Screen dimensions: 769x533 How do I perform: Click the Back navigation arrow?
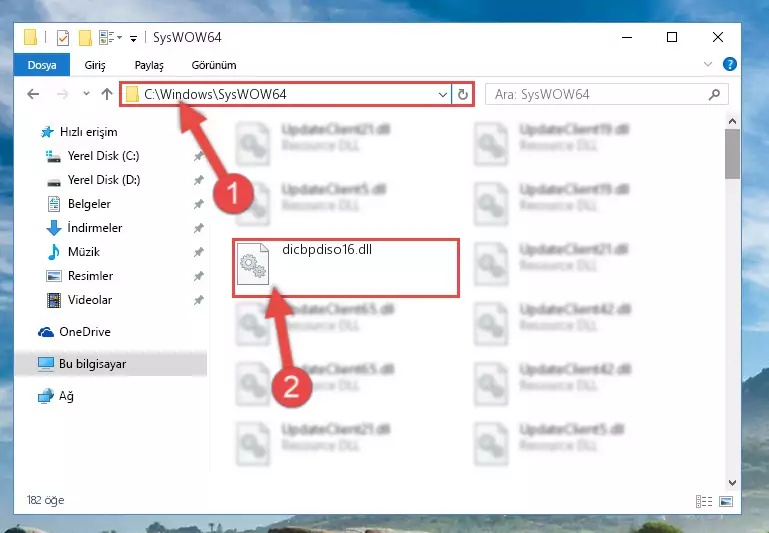[33, 94]
